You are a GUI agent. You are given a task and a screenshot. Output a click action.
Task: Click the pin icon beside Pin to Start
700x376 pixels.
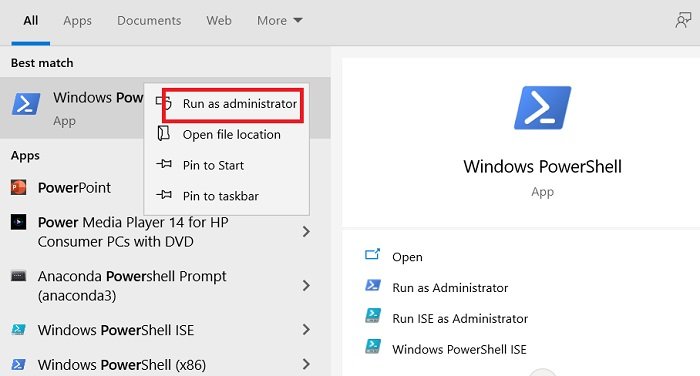164,164
